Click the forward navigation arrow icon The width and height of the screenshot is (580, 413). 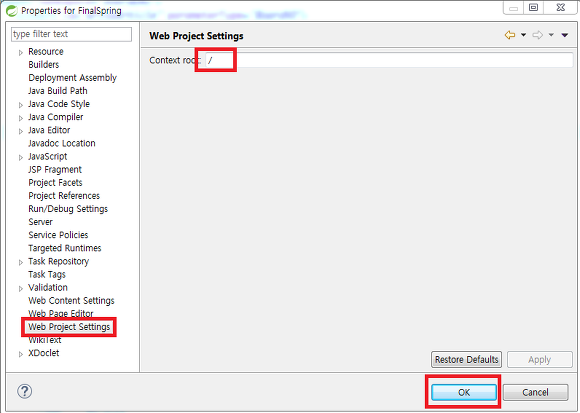coord(537,35)
